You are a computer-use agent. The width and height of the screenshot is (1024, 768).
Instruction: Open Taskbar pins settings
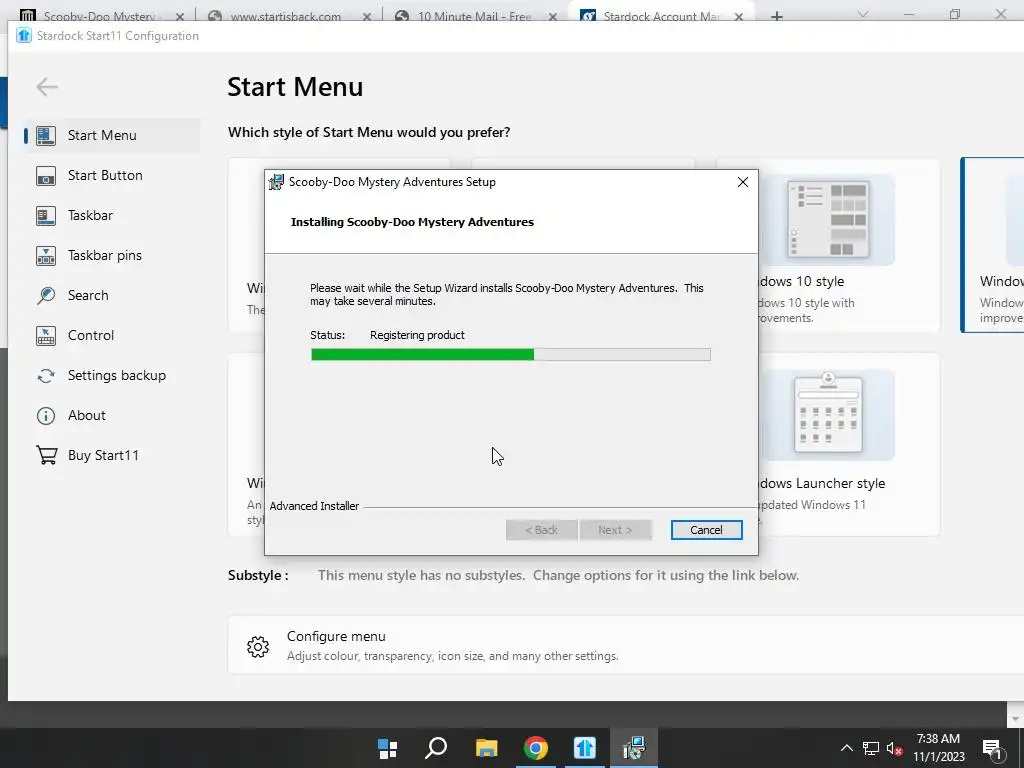pyautogui.click(x=104, y=255)
